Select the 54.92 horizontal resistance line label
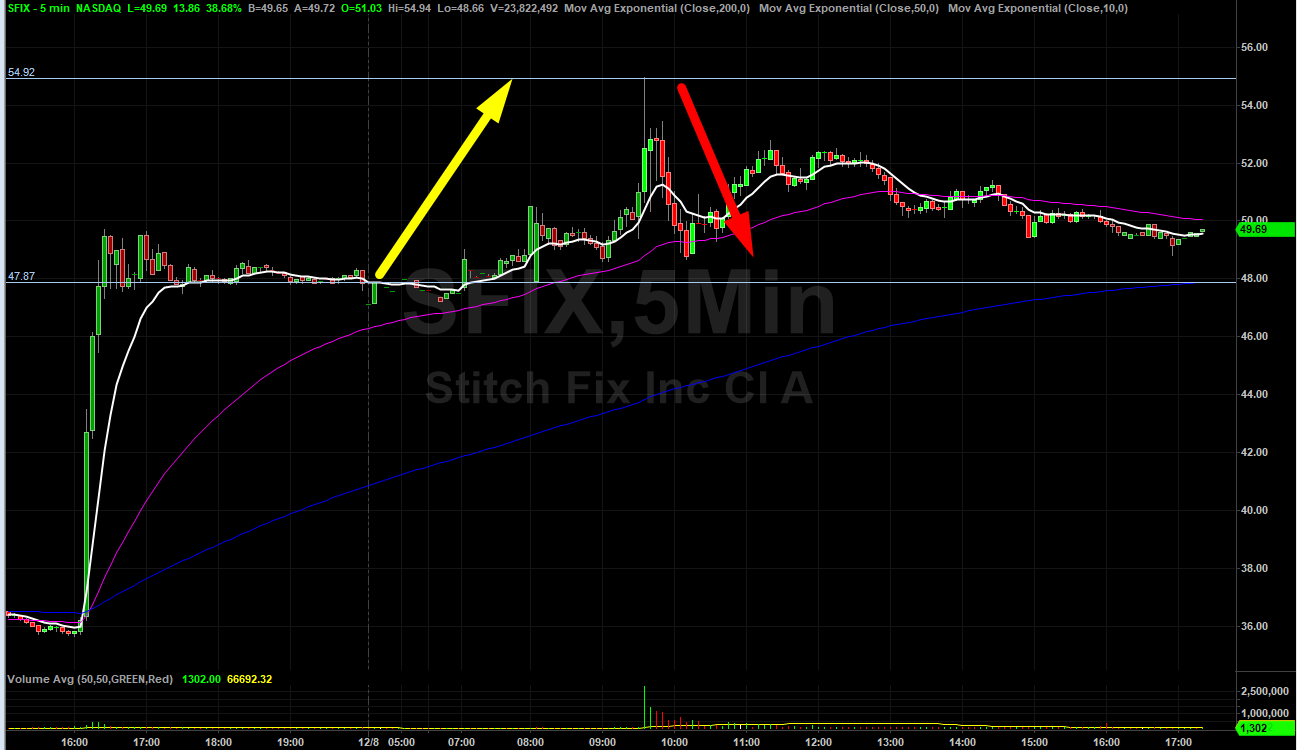Image resolution: width=1297 pixels, height=750 pixels. coord(21,73)
